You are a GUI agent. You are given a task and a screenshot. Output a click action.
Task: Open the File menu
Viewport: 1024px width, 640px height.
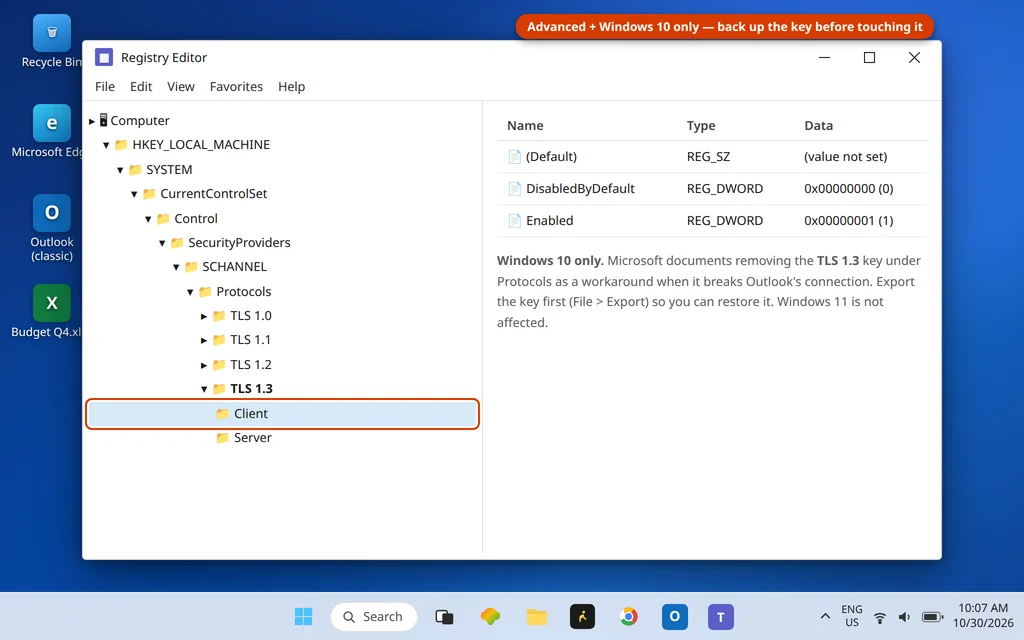tap(104, 86)
